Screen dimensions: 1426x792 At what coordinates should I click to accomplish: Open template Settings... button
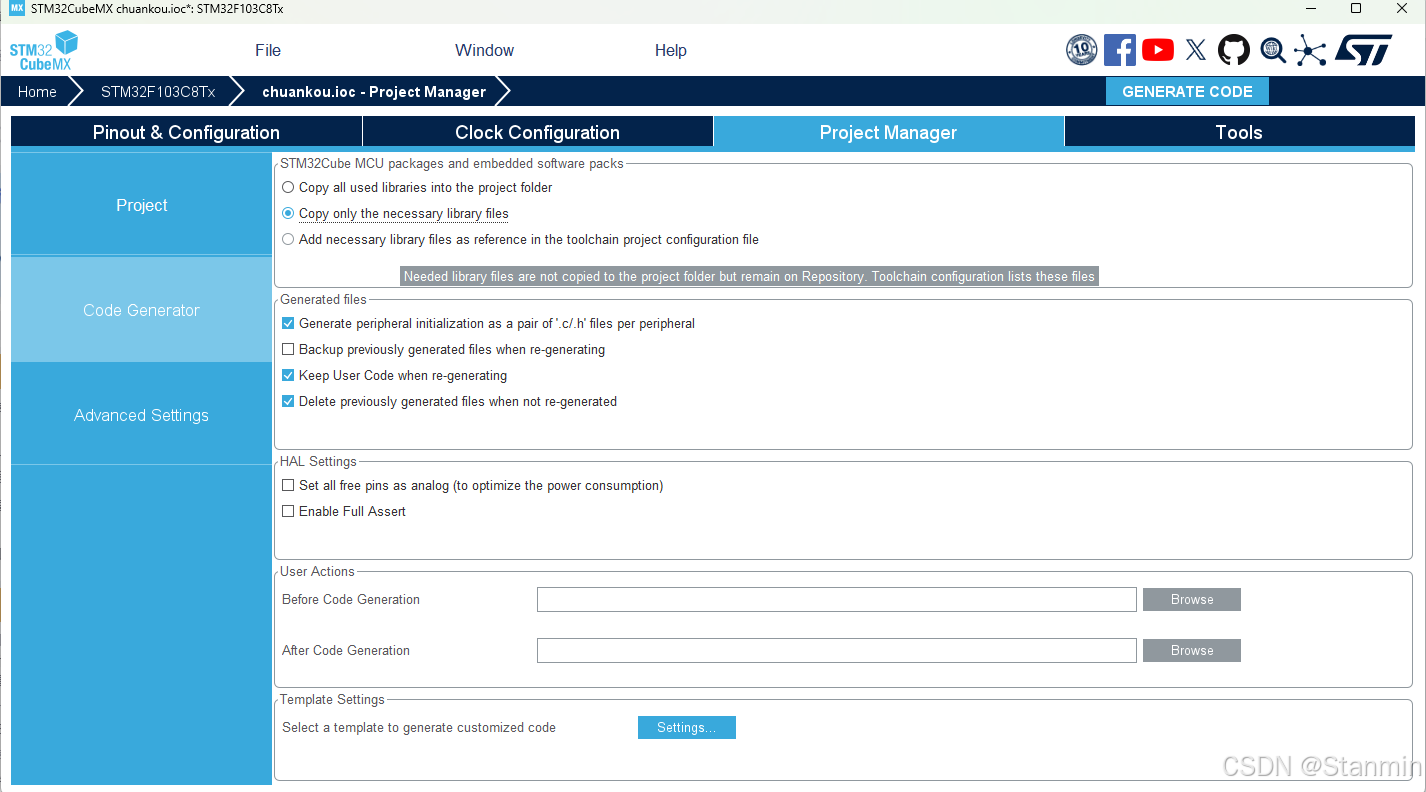click(686, 727)
